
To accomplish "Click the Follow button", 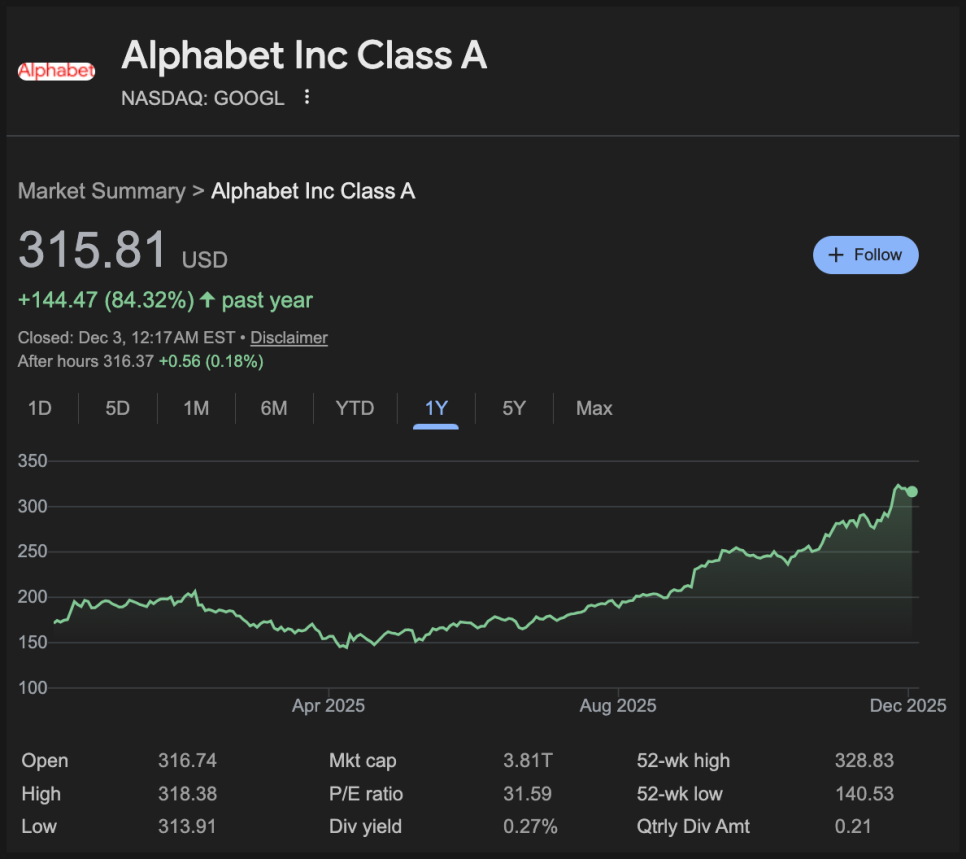I will click(865, 255).
